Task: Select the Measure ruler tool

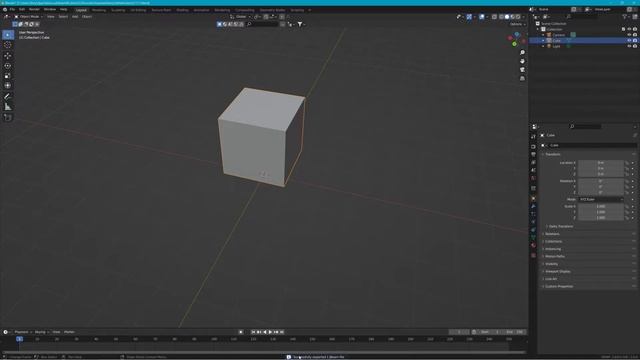Action: pyautogui.click(x=8, y=107)
